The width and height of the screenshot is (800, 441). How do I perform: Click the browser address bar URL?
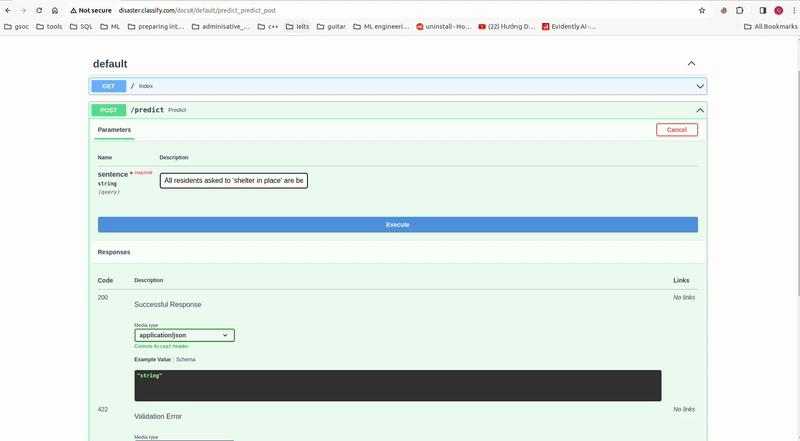coord(197,10)
